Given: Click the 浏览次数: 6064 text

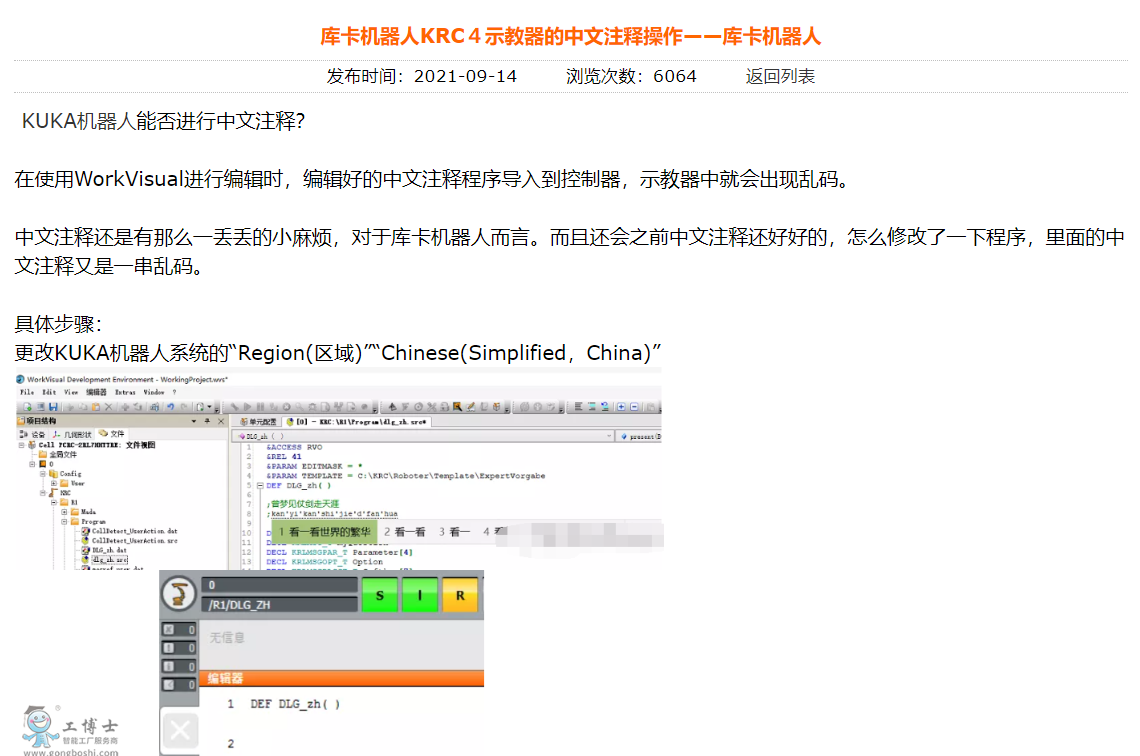Looking at the screenshot, I should [x=631, y=76].
